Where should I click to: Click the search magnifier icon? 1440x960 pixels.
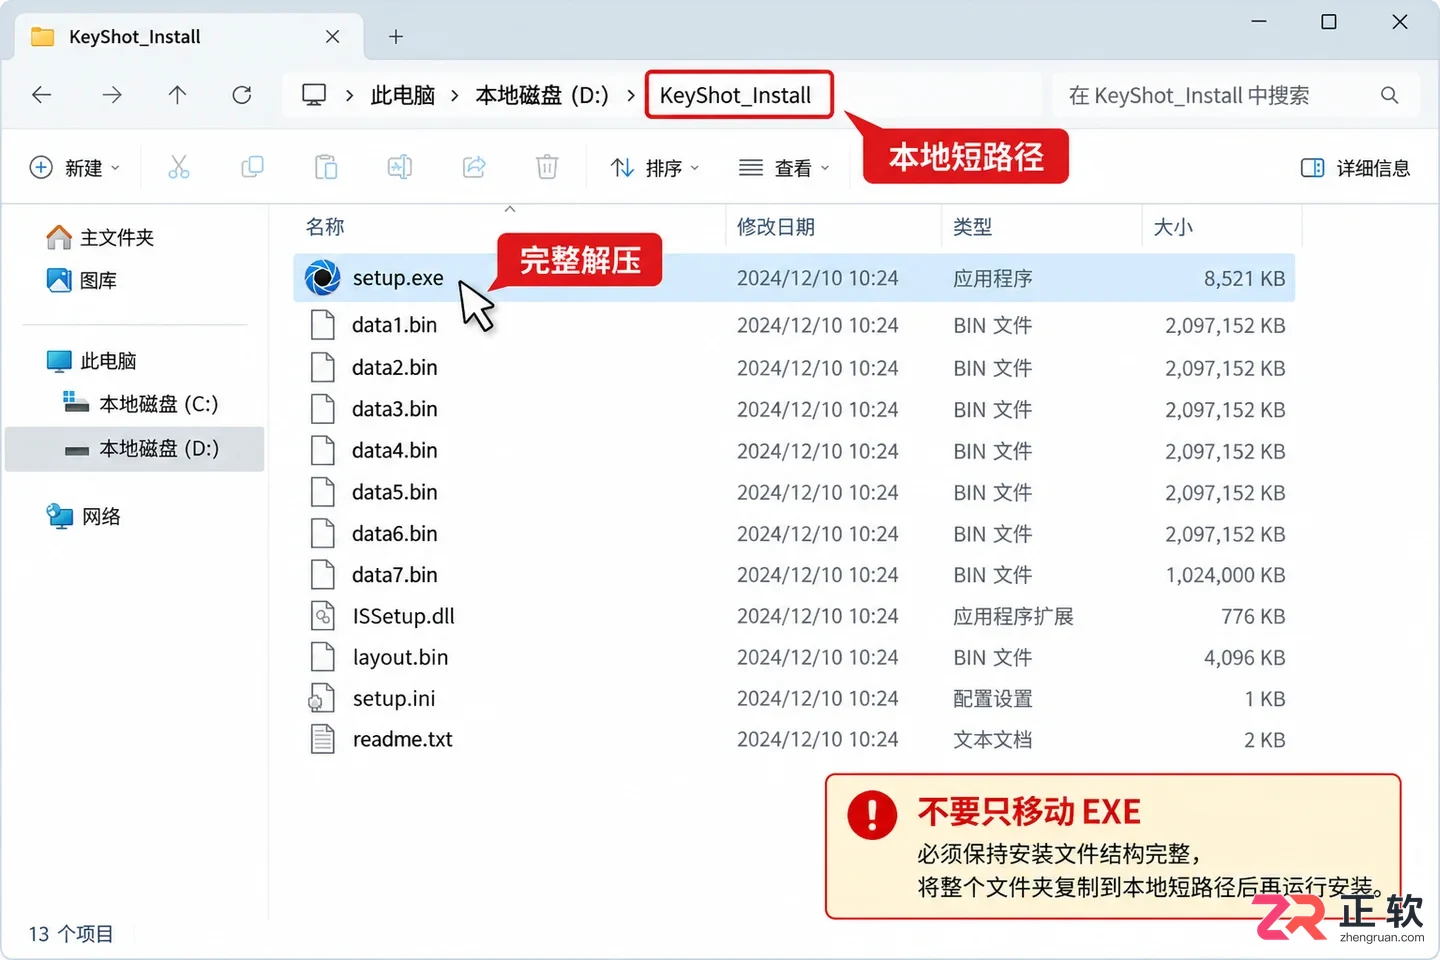coord(1389,95)
